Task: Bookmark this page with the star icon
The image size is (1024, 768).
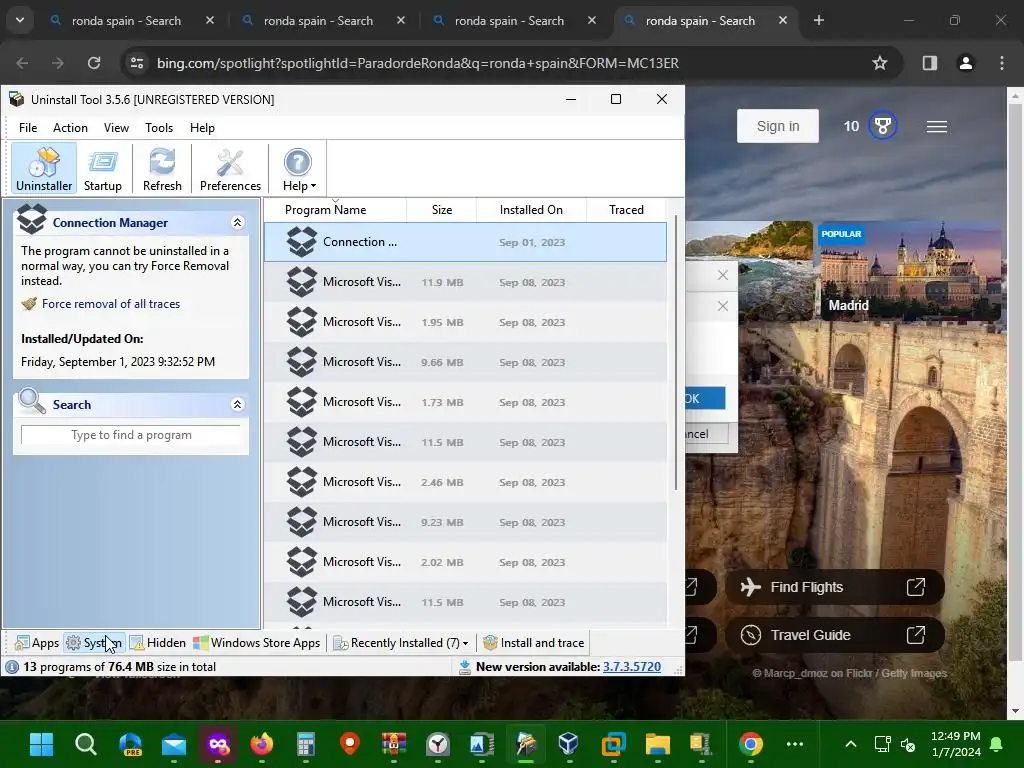Action: [x=880, y=63]
